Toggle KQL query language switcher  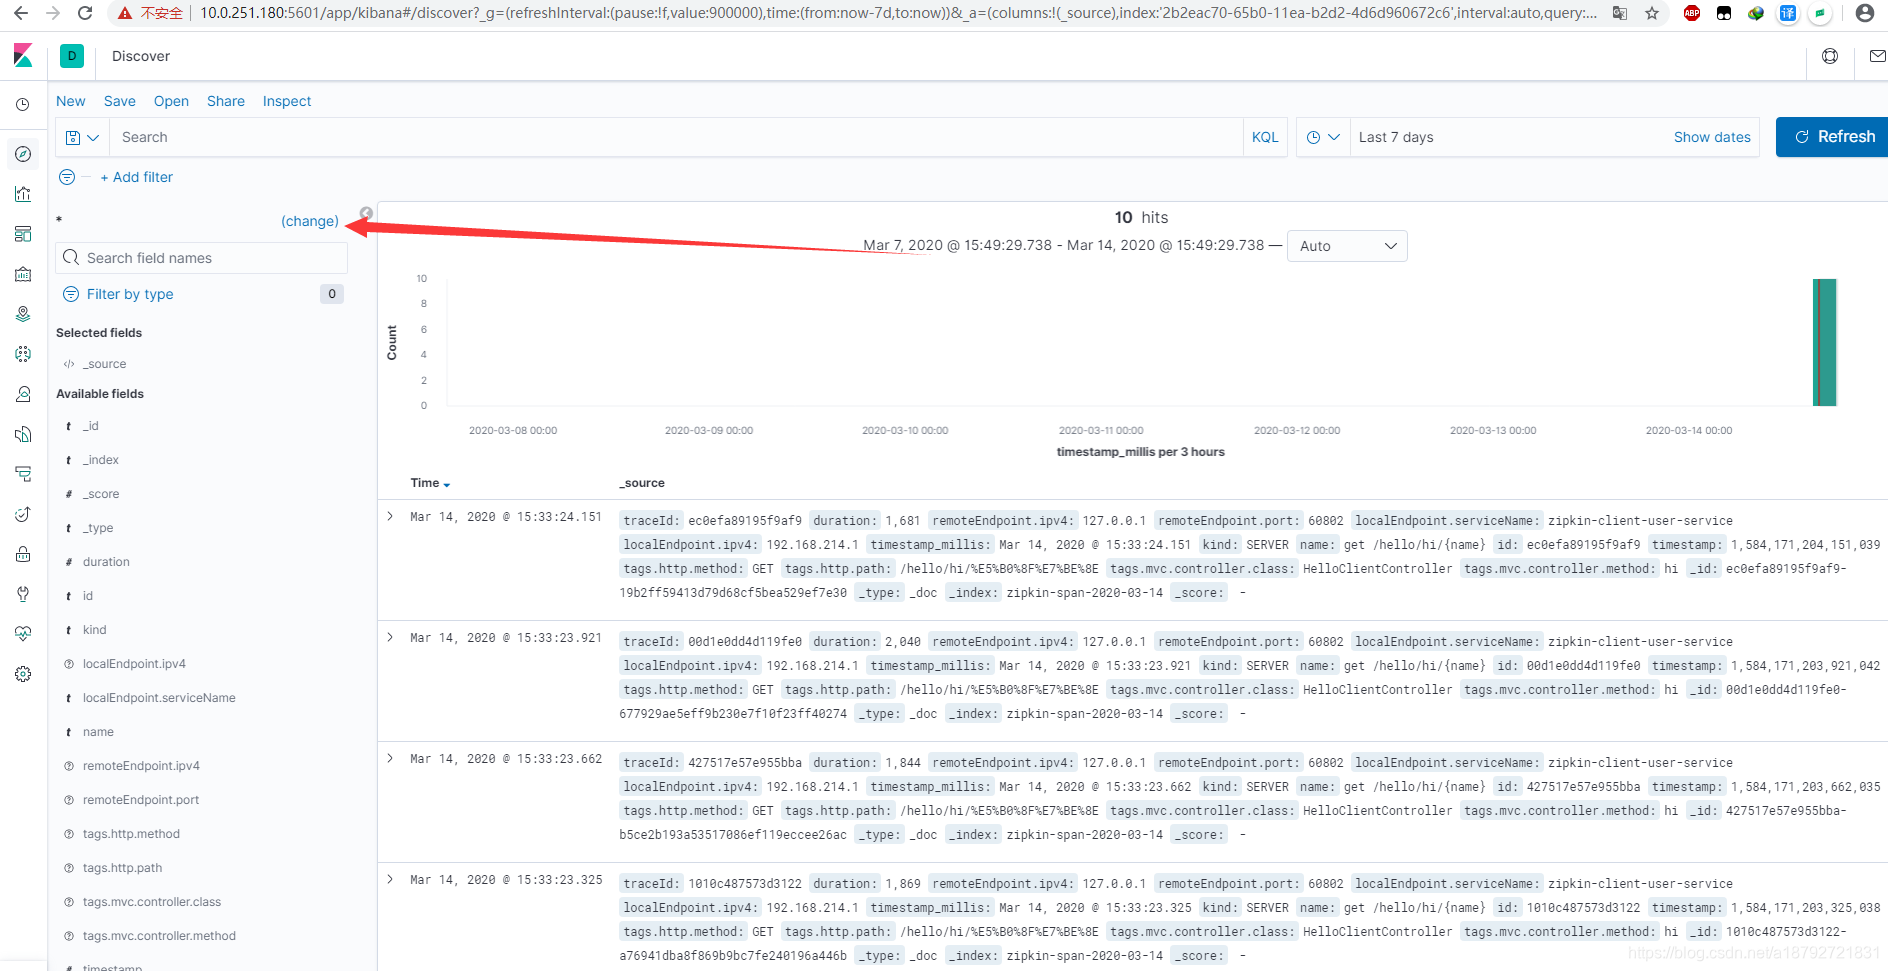click(1265, 137)
